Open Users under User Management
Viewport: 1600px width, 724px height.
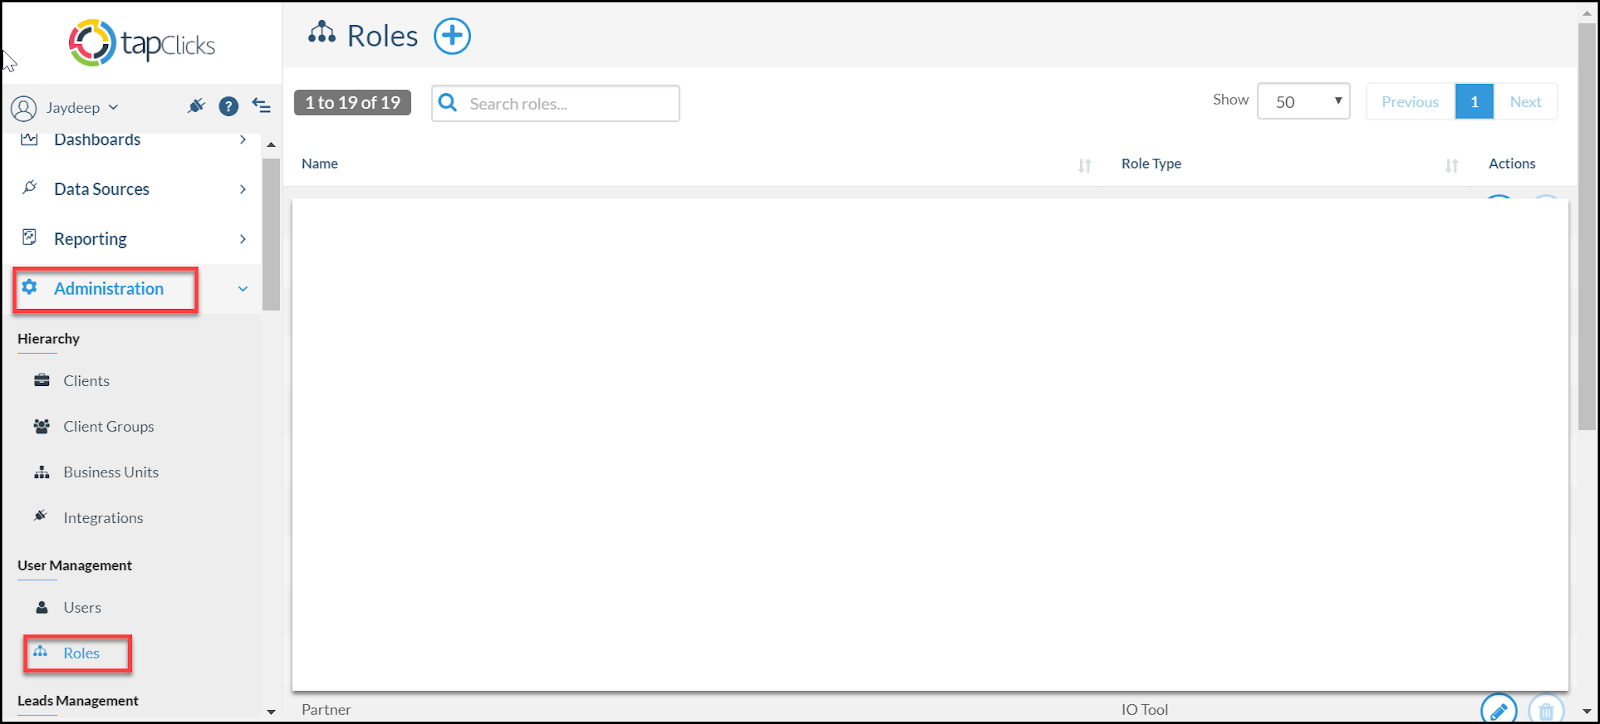[x=82, y=608]
